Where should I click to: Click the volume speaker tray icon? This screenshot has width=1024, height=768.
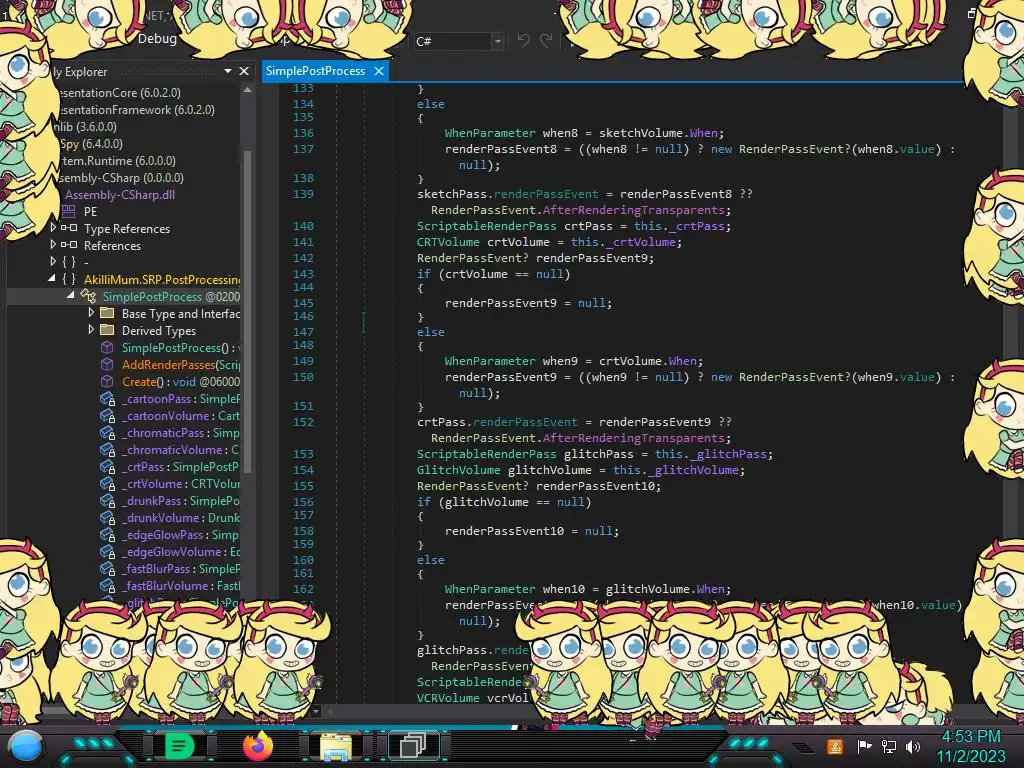(912, 746)
